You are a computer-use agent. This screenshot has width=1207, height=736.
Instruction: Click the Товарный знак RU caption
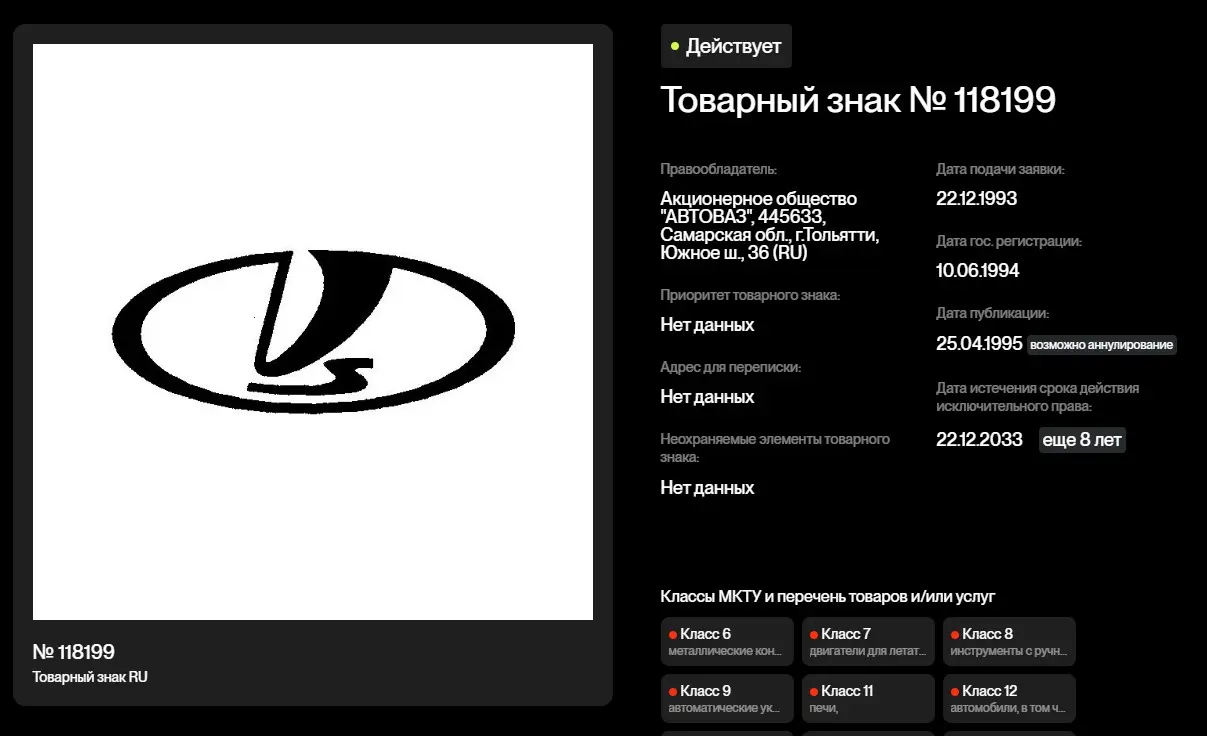pyautogui.click(x=90, y=677)
